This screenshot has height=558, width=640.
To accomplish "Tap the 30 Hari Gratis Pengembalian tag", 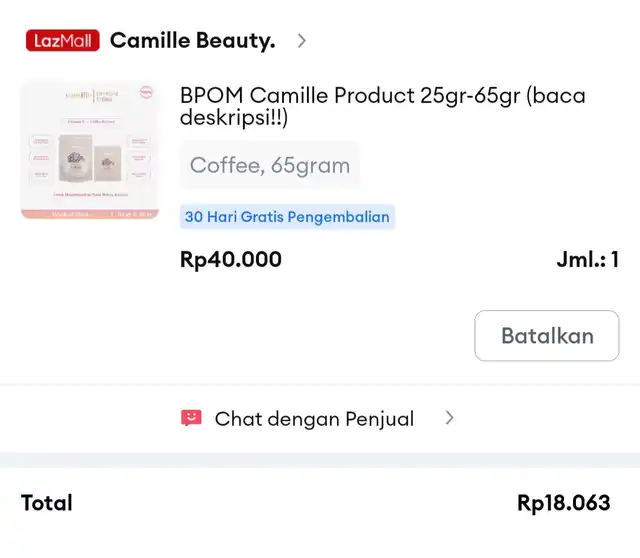I will [x=287, y=217].
